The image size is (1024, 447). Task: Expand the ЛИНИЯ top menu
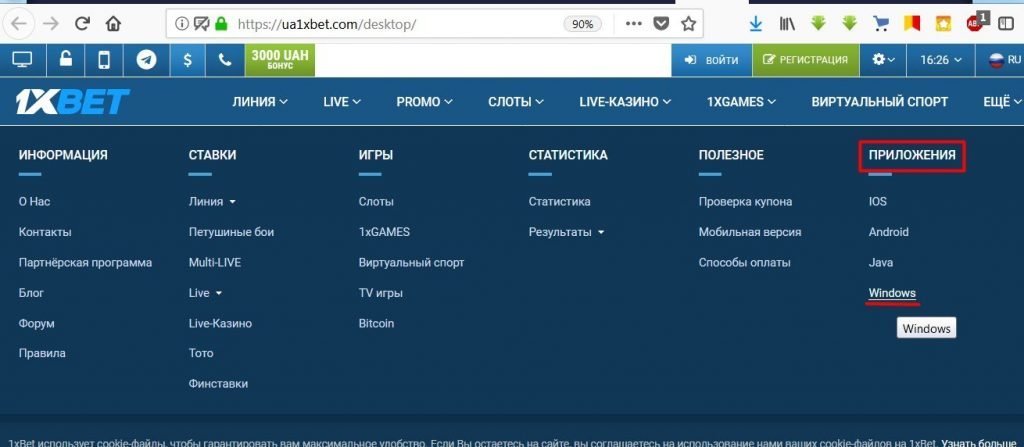click(x=260, y=102)
